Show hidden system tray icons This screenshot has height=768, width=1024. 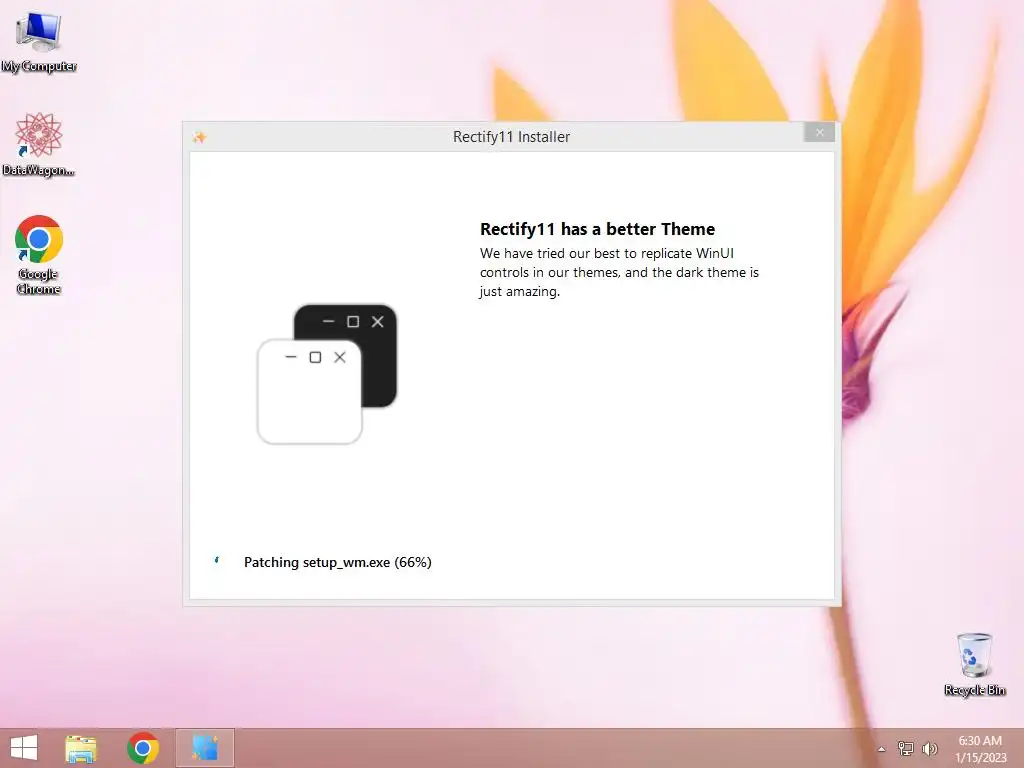point(881,749)
